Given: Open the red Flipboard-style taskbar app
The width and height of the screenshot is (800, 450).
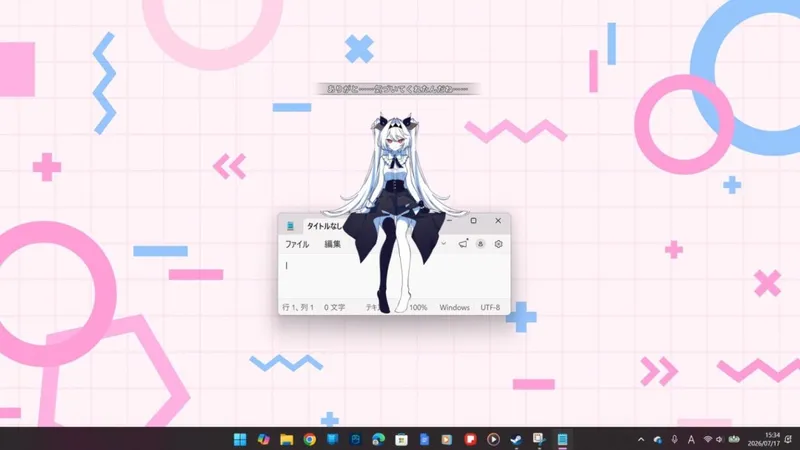Looking at the screenshot, I should tap(470, 439).
